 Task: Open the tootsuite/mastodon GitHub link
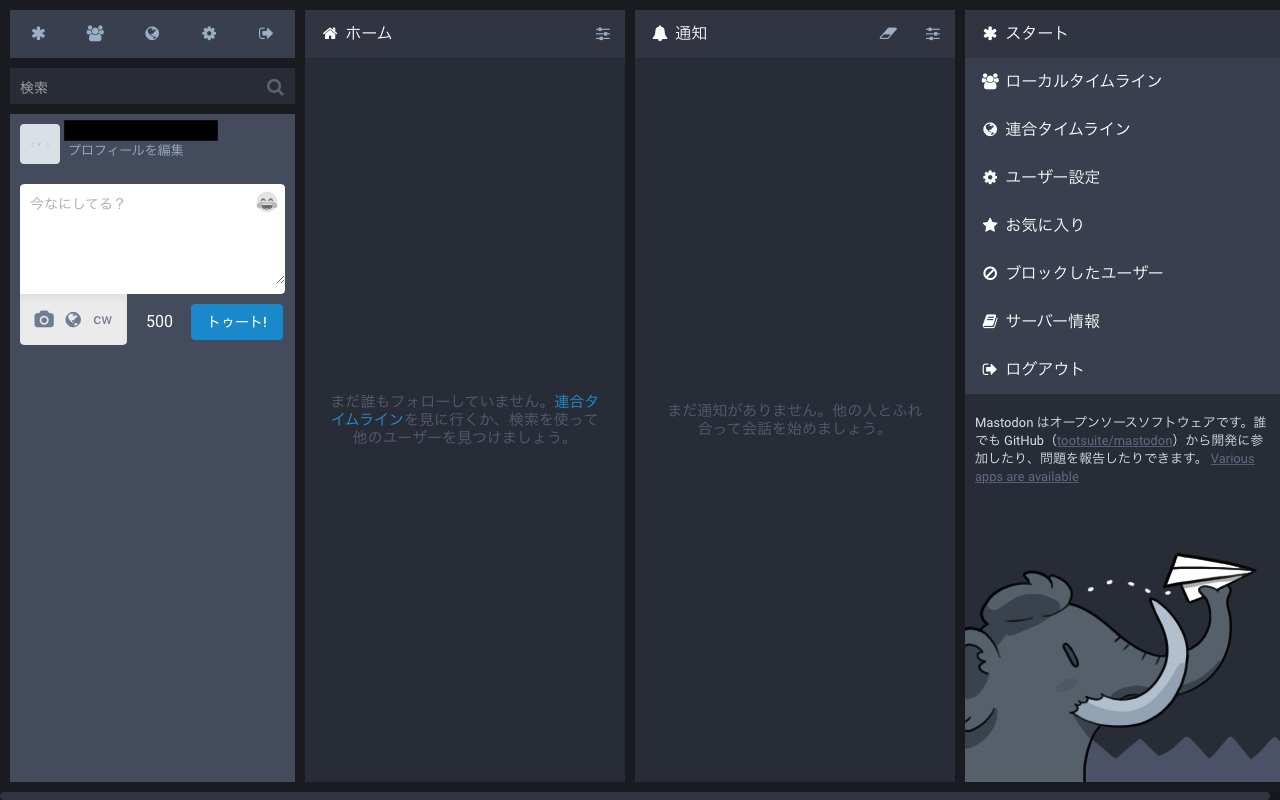coord(1115,440)
